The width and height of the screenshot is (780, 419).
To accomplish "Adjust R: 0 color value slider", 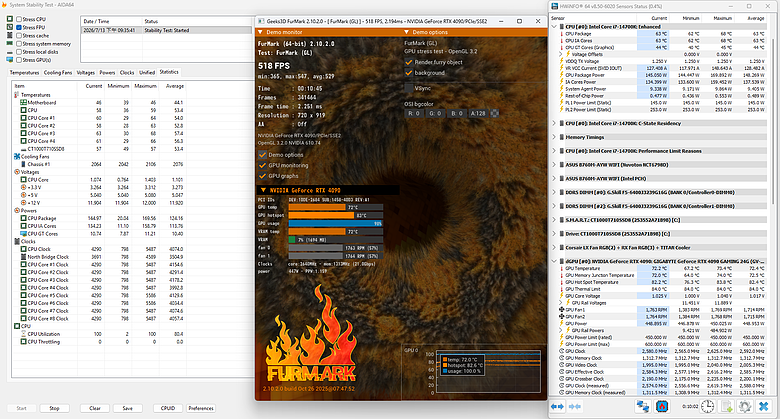I will [414, 113].
